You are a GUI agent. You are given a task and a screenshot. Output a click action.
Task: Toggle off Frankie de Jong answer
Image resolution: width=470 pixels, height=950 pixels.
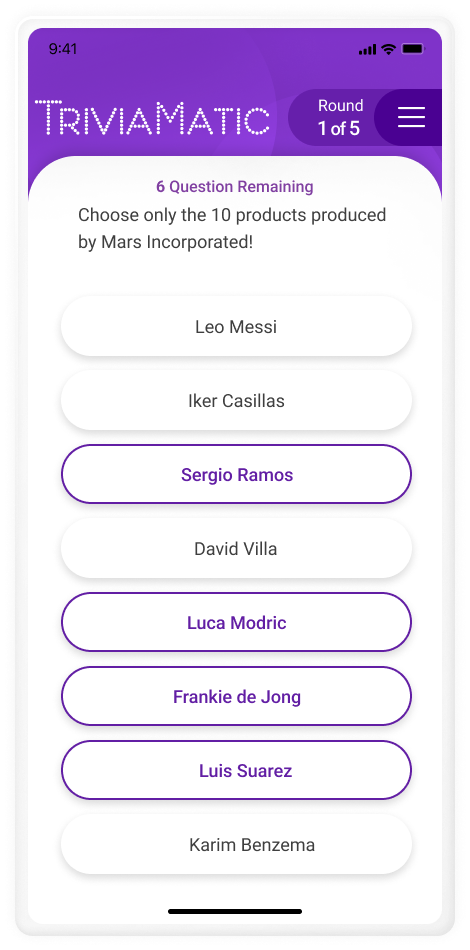(236, 696)
